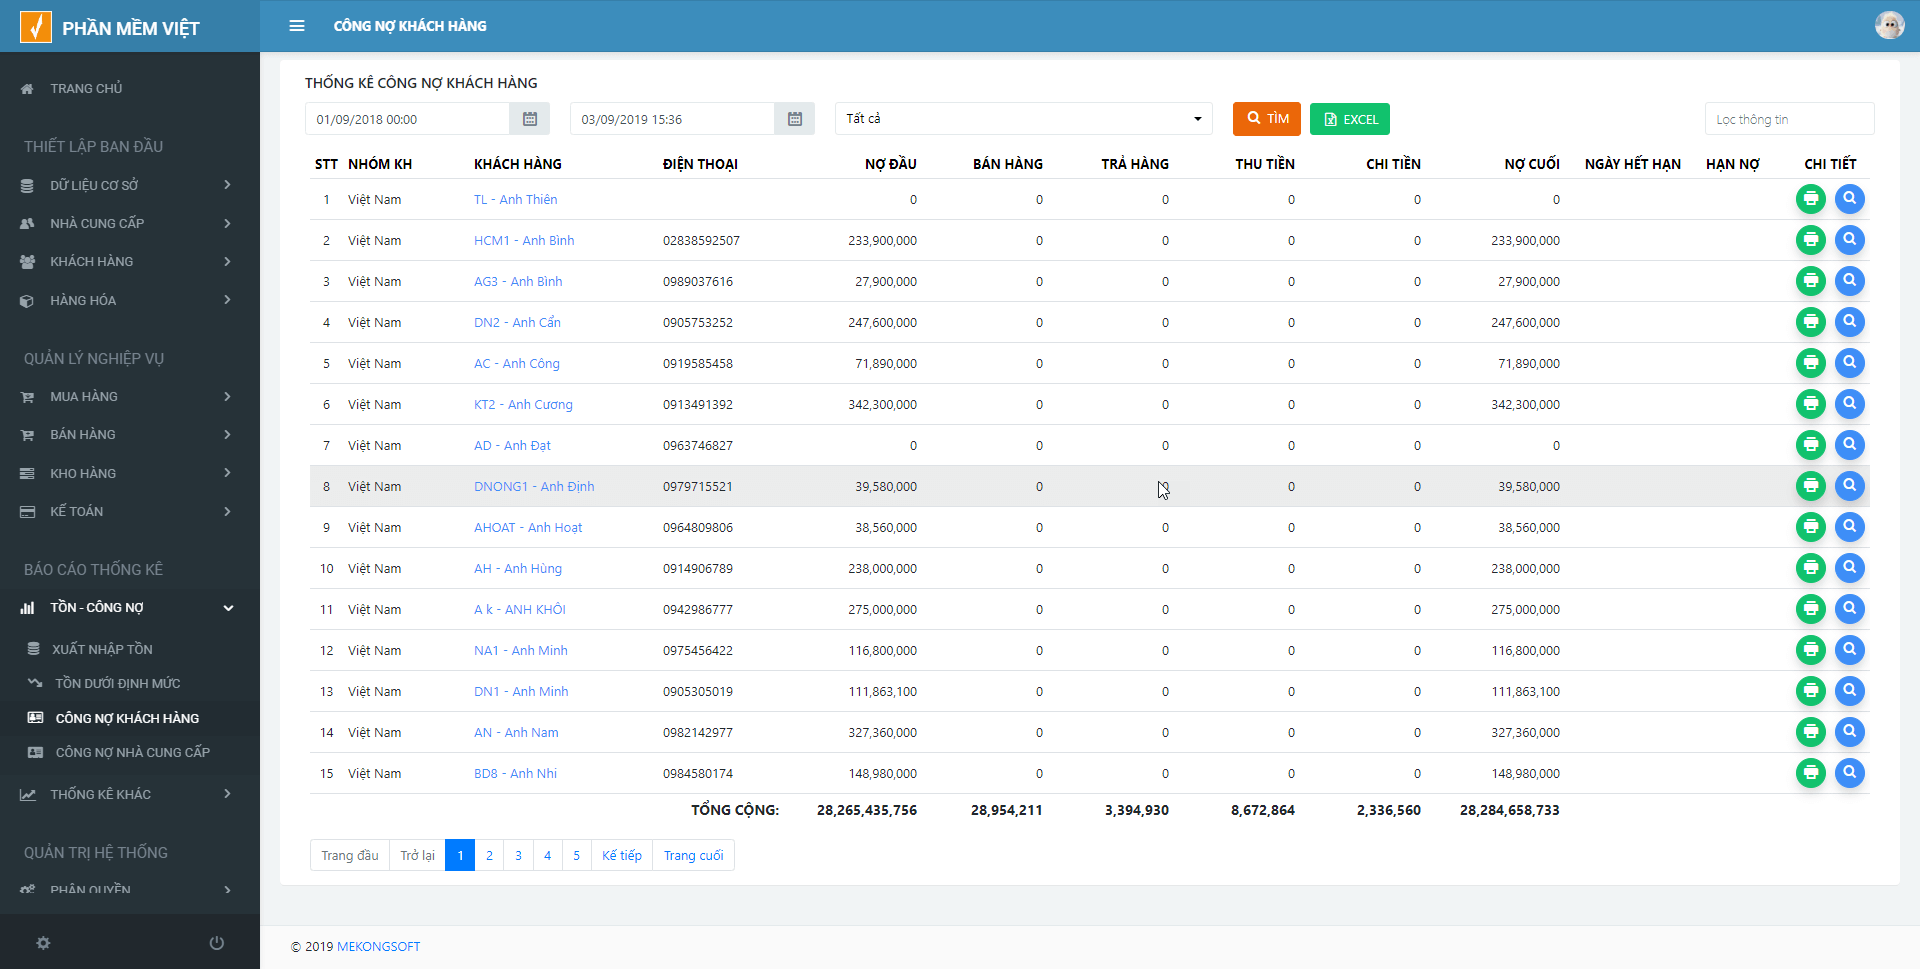This screenshot has height=969, width=1920.
Task: Open customer link KT2 - Anh Cương
Action: pyautogui.click(x=523, y=404)
